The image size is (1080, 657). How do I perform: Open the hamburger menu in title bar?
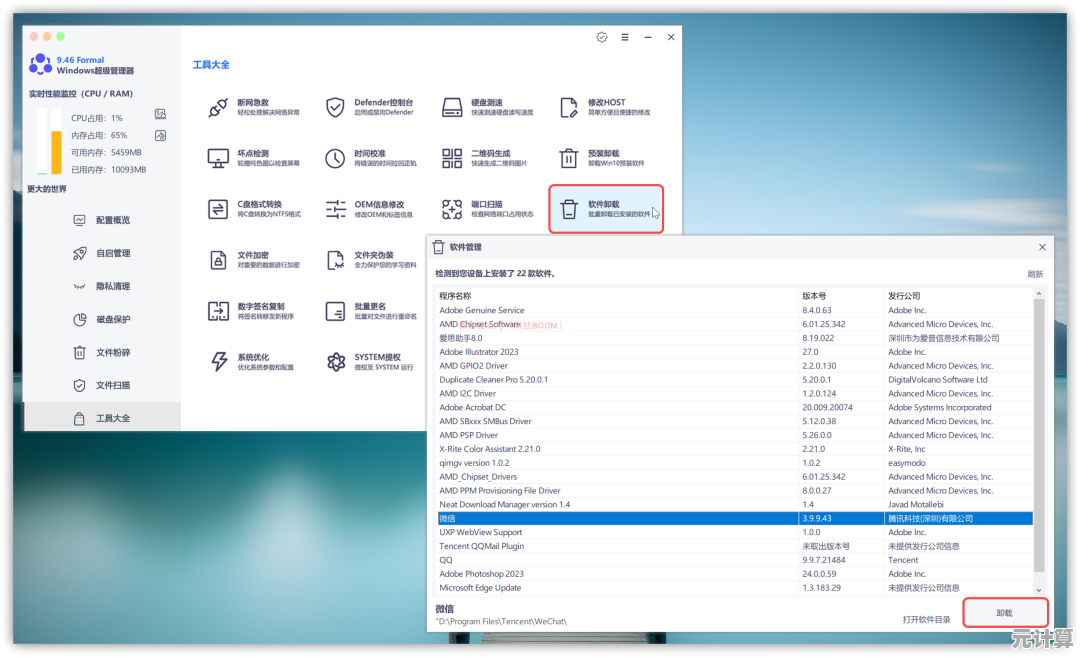click(625, 37)
